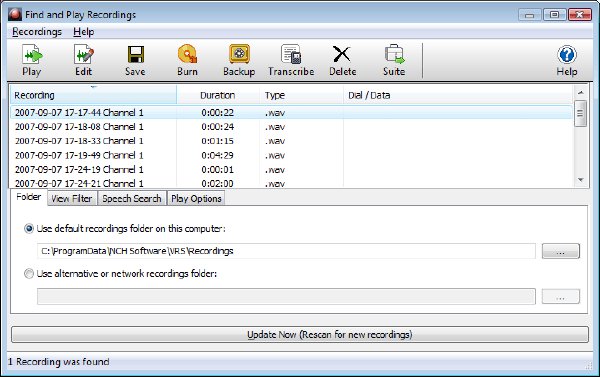Minimize the Find and Play Recordings window
600x377 pixels.
coord(530,15)
